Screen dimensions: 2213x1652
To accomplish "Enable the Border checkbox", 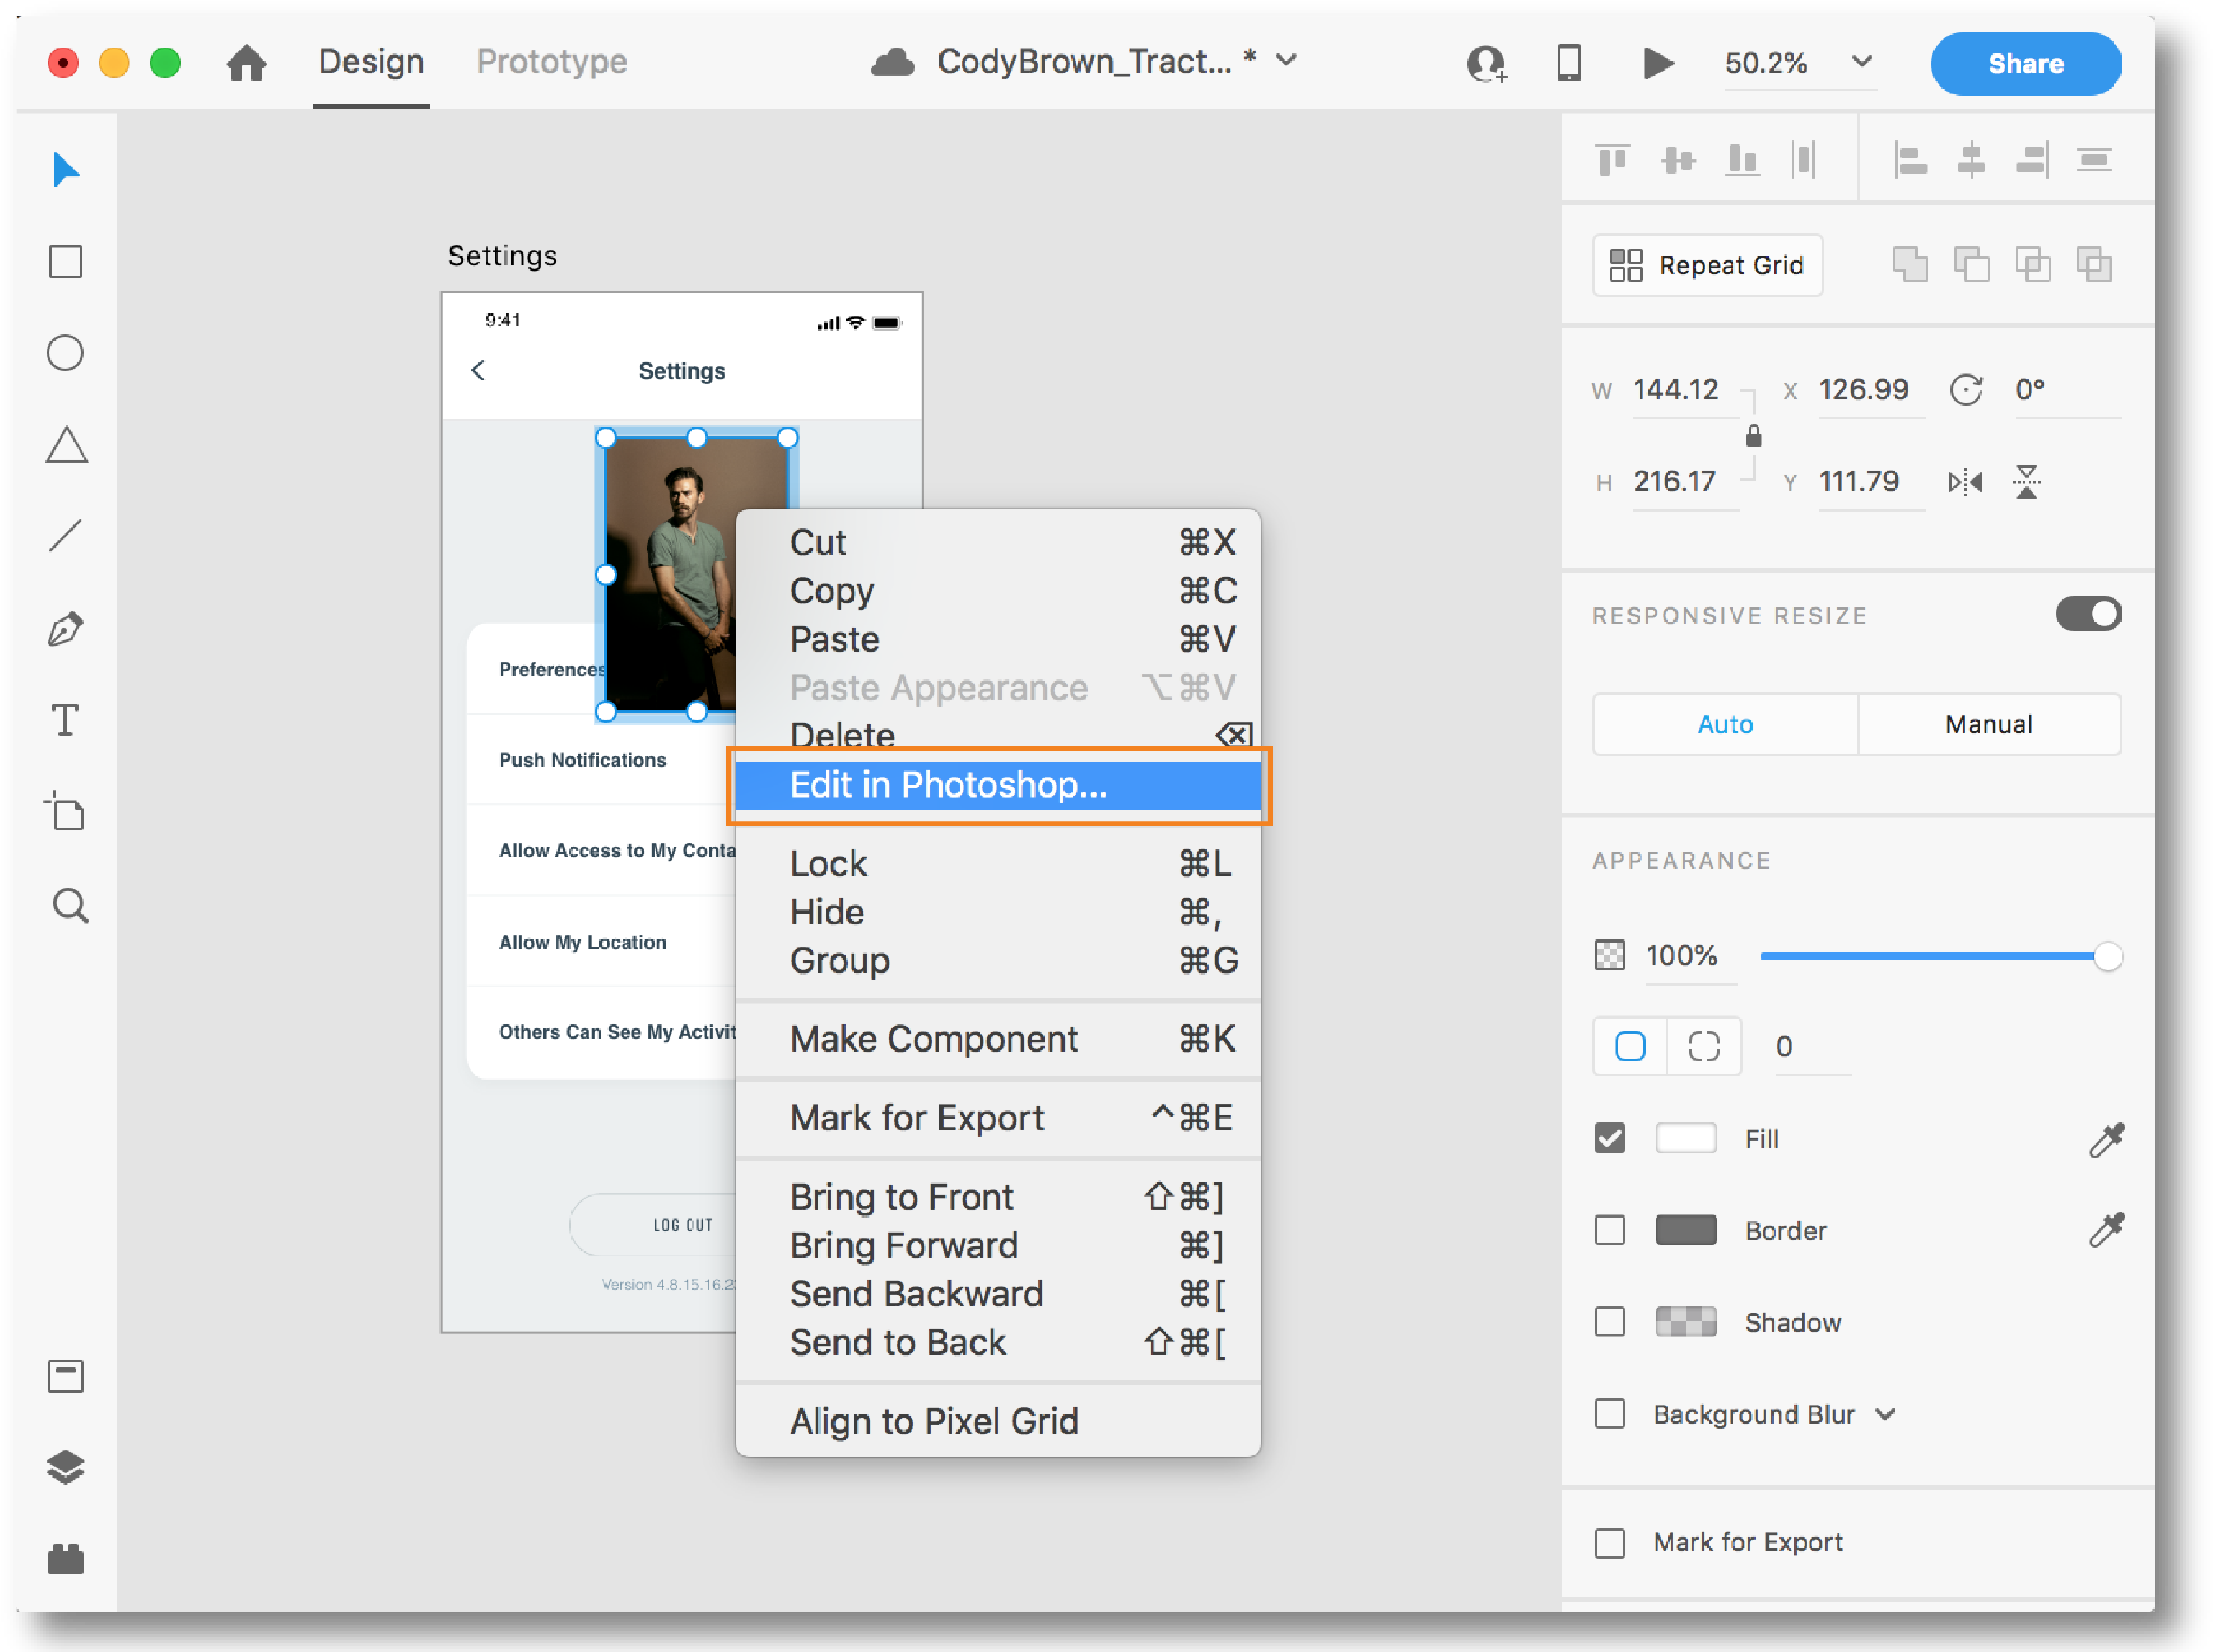I will (x=1610, y=1230).
